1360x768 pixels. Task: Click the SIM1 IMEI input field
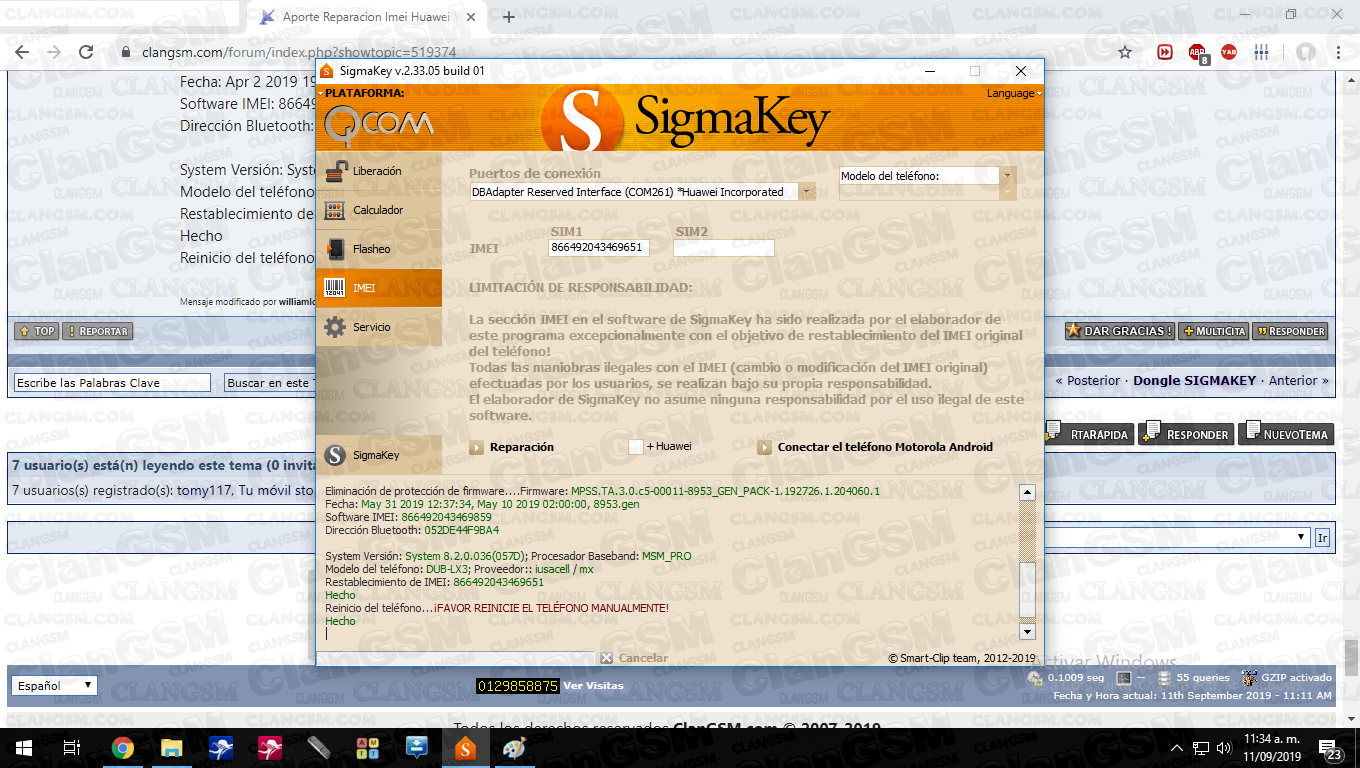(x=599, y=247)
